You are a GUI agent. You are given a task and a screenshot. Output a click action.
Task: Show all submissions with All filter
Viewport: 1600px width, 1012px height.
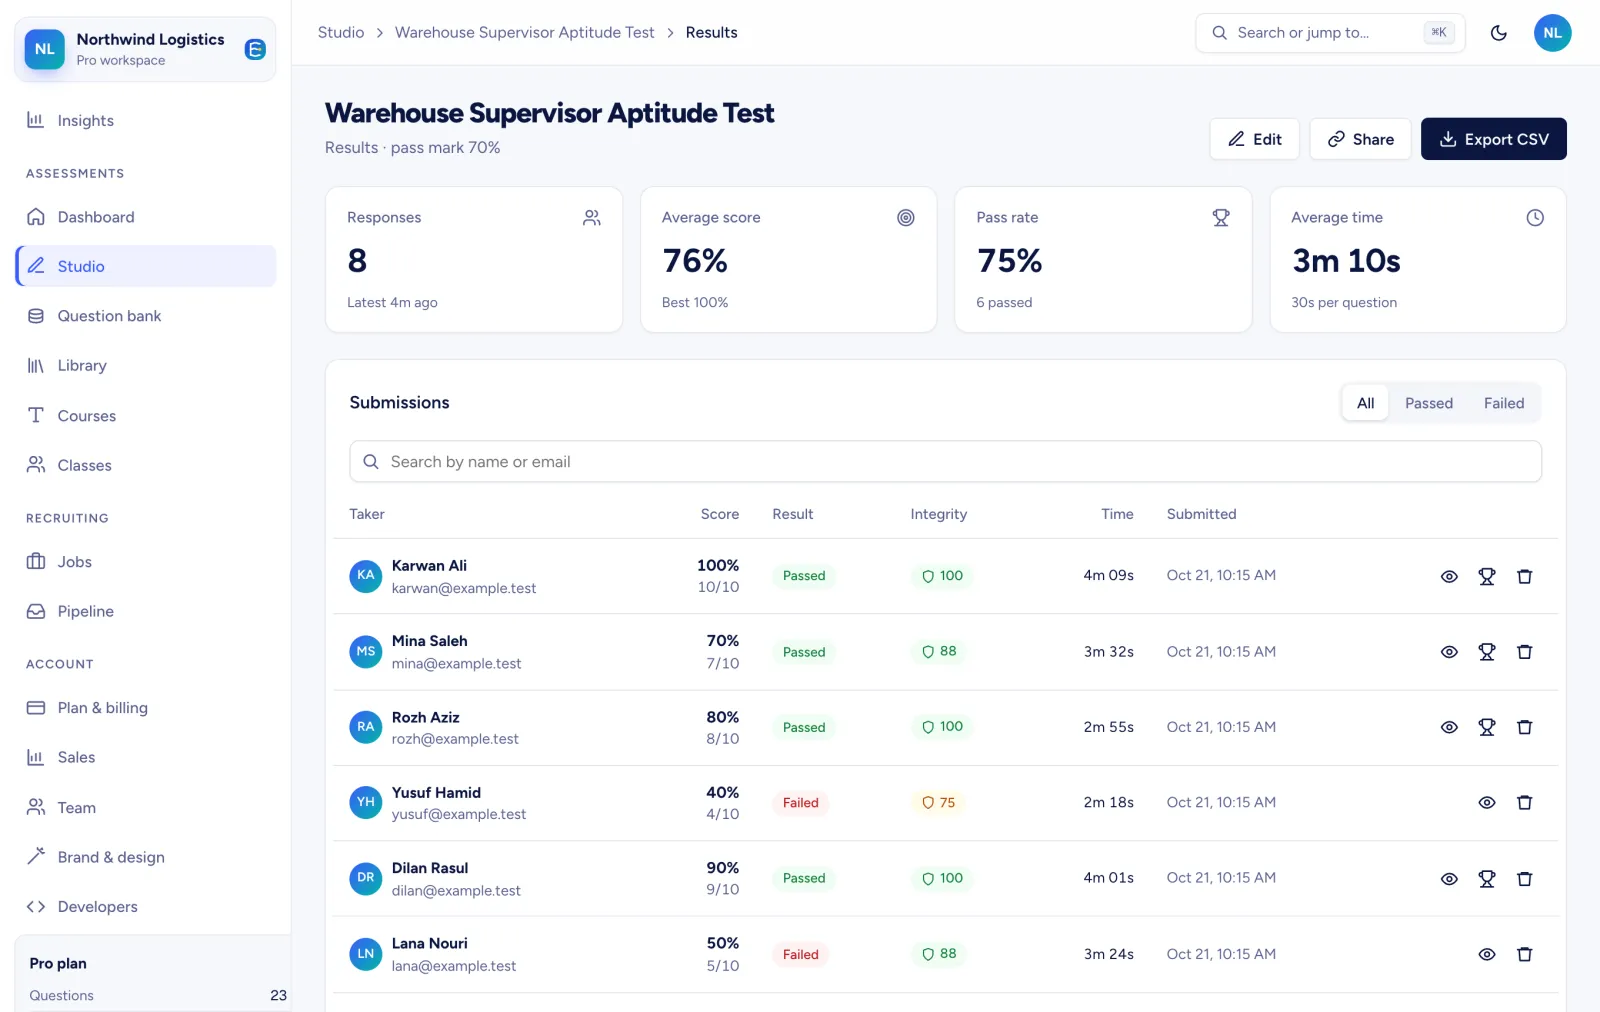(1365, 403)
